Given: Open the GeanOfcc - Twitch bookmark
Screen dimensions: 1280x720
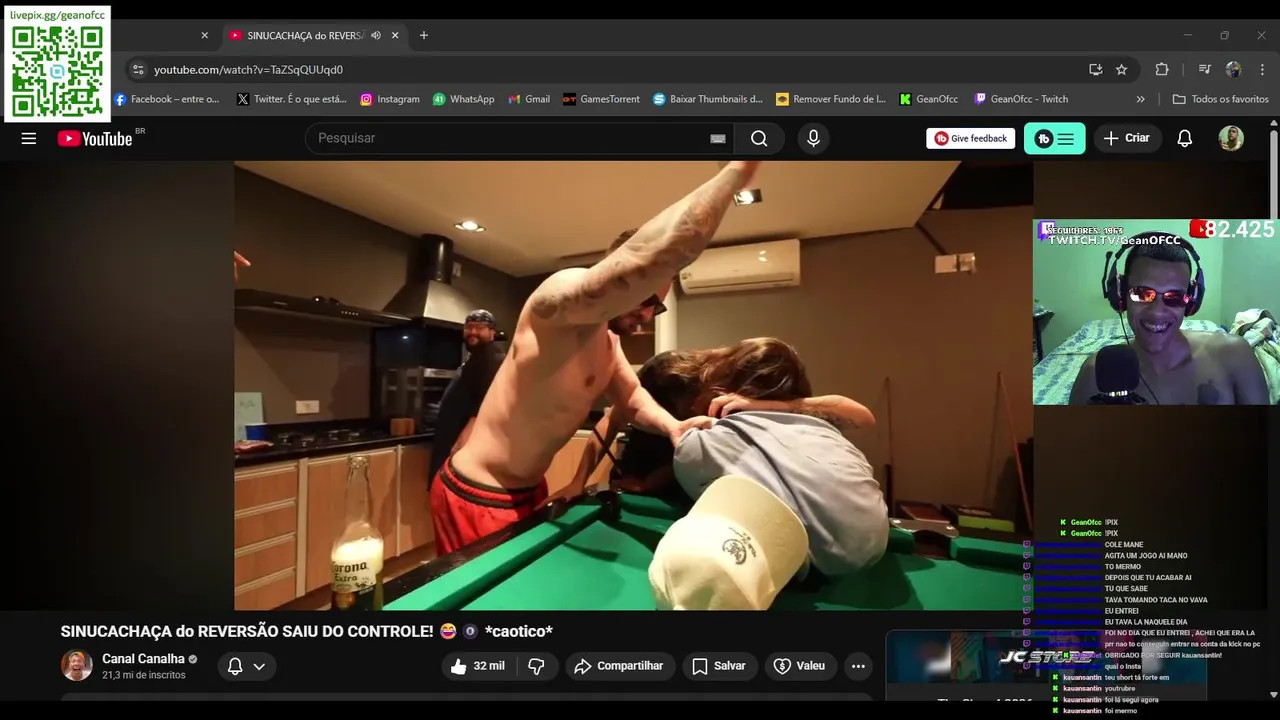Looking at the screenshot, I should coord(1021,99).
